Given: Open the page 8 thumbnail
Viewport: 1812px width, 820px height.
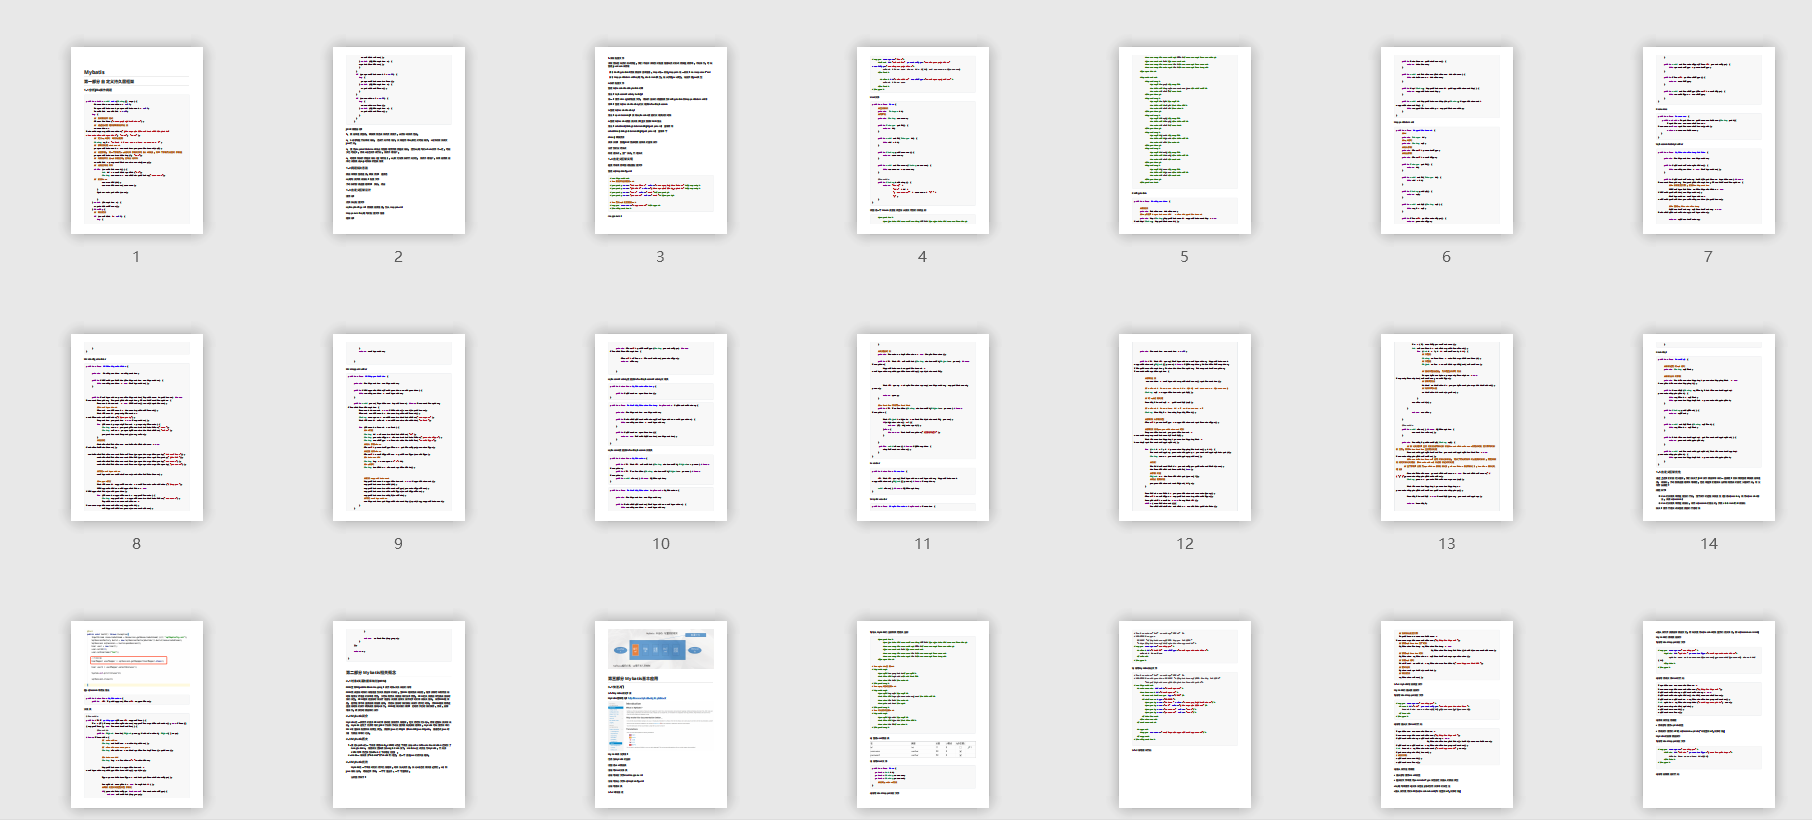Looking at the screenshot, I should (137, 428).
